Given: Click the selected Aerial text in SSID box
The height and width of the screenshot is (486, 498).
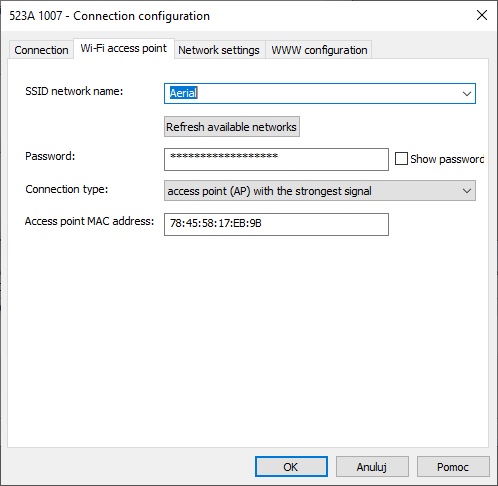Looking at the screenshot, I should pos(184,93).
